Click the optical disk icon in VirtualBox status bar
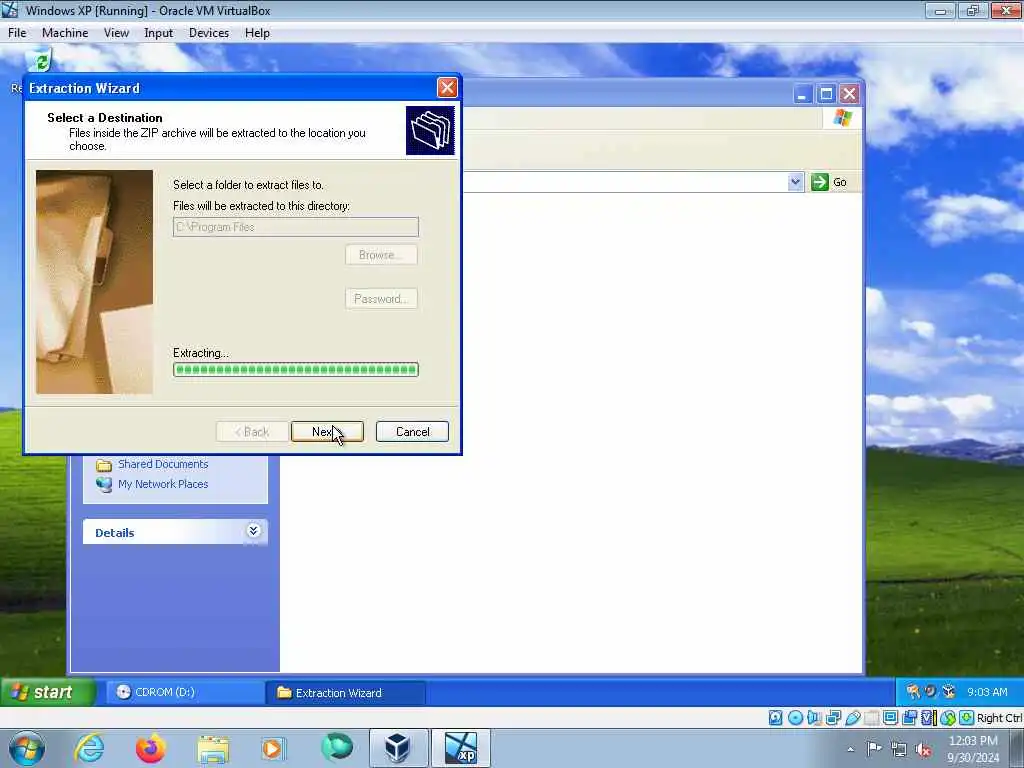This screenshot has height=768, width=1024. [x=795, y=718]
